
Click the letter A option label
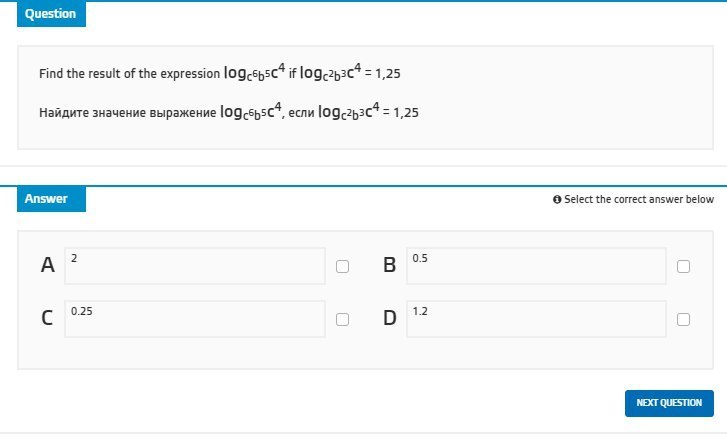pyautogui.click(x=47, y=266)
